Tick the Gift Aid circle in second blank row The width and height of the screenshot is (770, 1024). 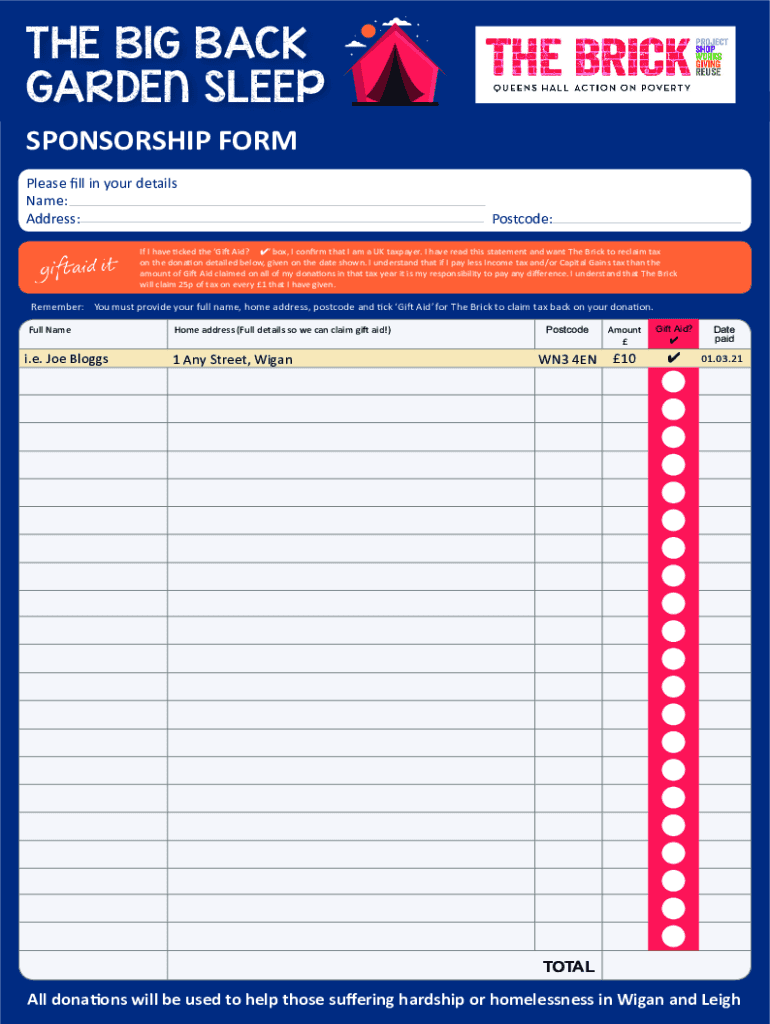(x=673, y=409)
